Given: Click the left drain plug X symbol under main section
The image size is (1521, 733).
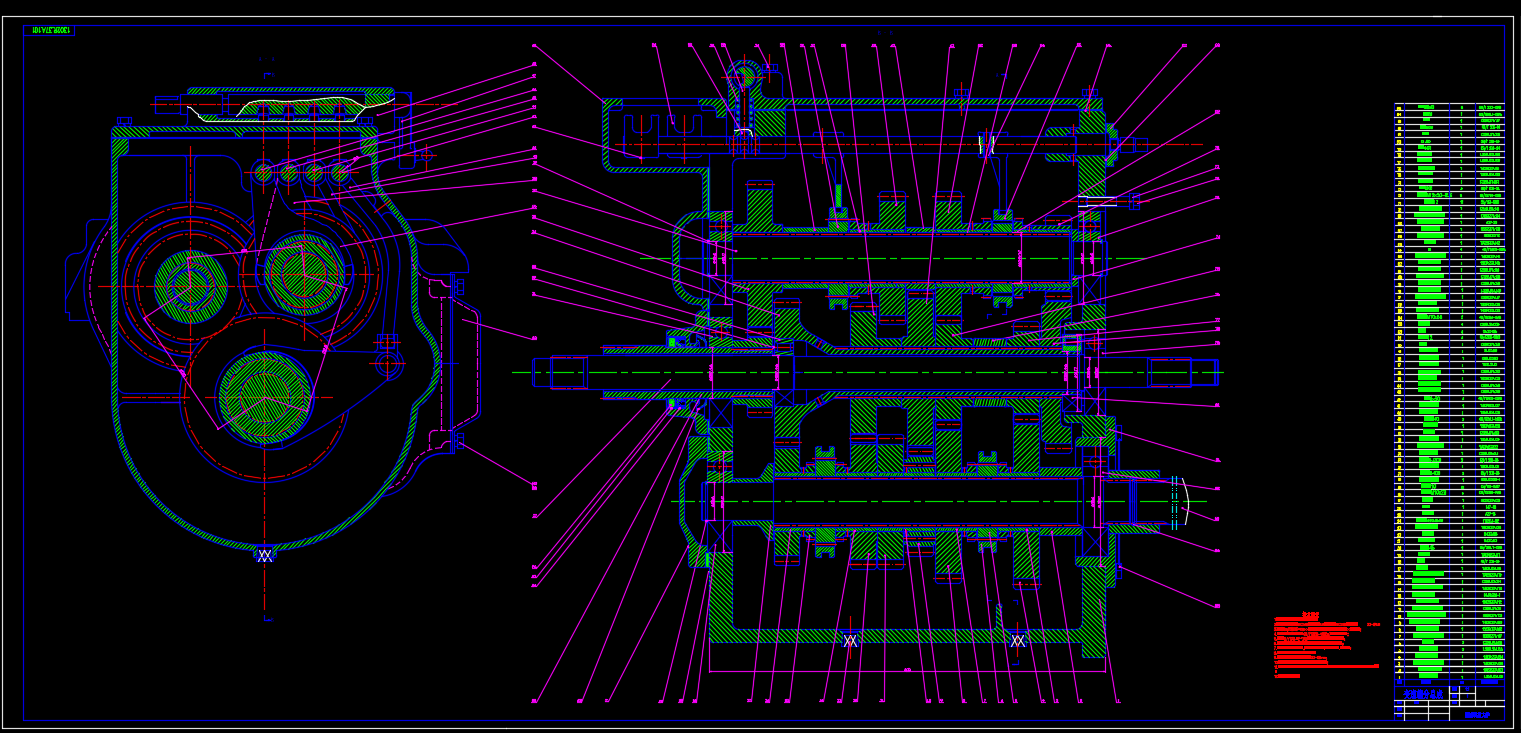Looking at the screenshot, I should pos(850,640).
